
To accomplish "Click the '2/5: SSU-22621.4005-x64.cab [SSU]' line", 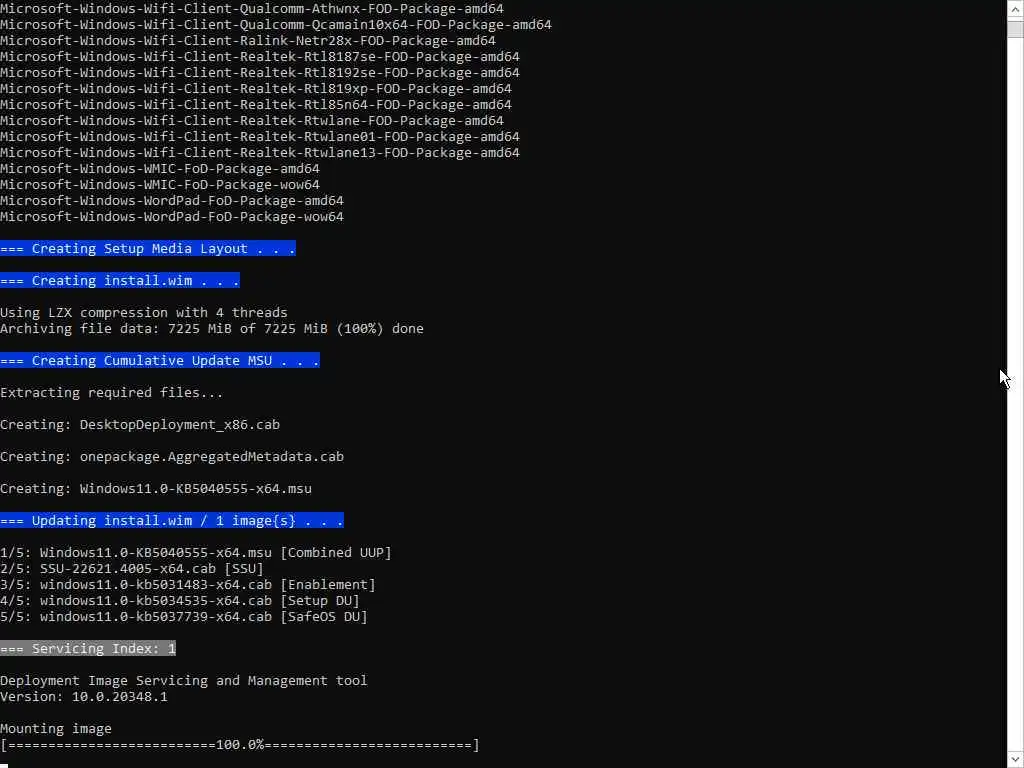I will (x=132, y=569).
